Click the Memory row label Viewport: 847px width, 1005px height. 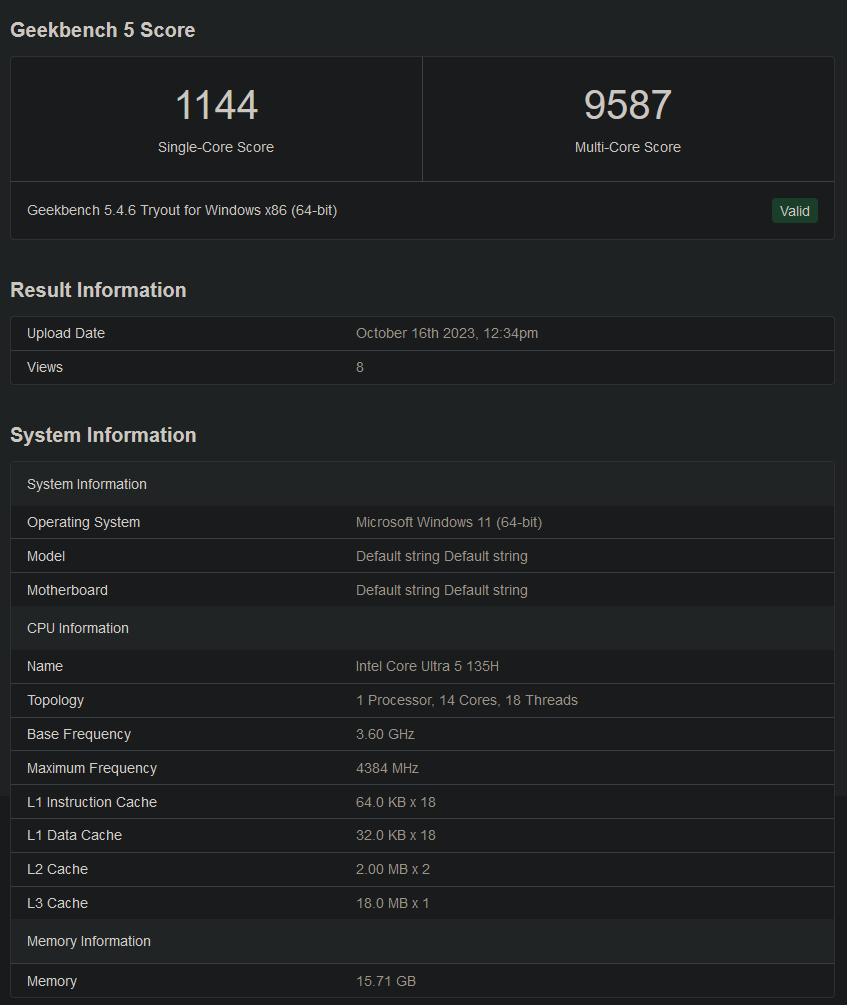click(x=52, y=981)
